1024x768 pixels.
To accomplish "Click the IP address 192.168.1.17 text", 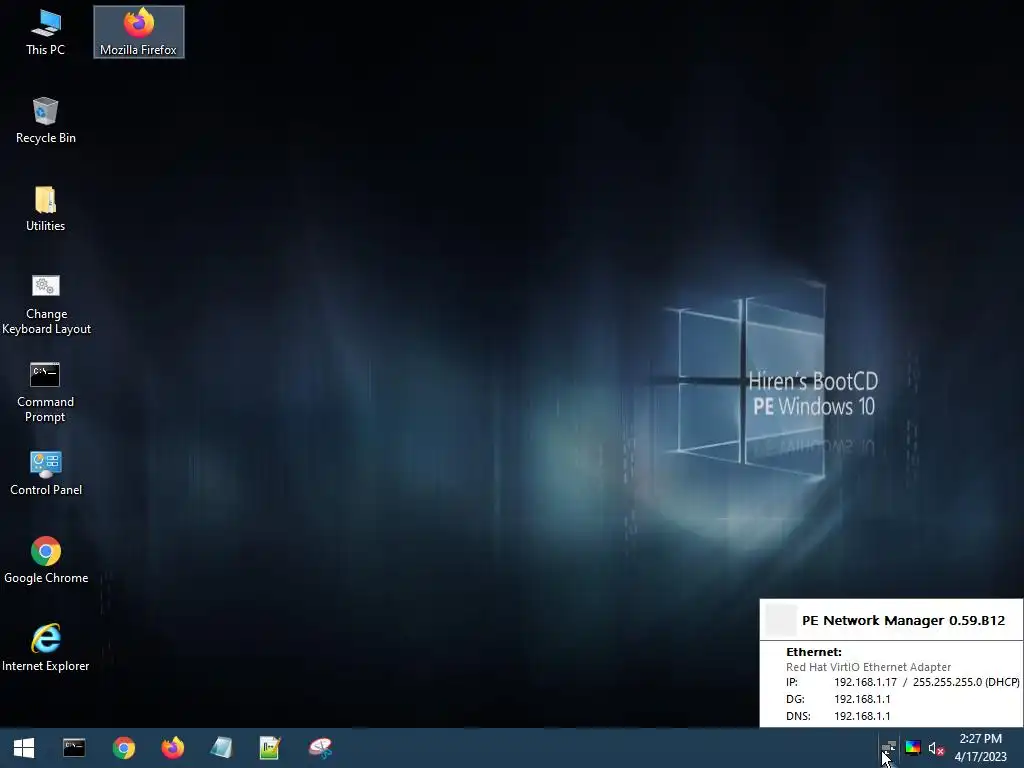I will (865, 682).
